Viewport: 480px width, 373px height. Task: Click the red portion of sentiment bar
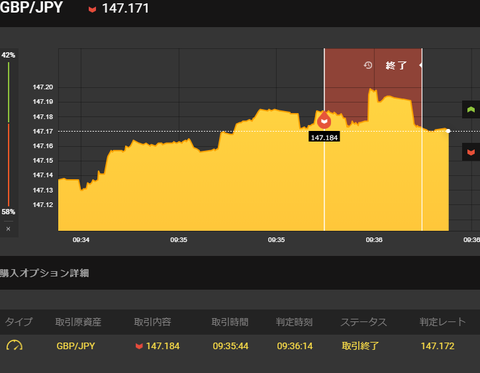coord(9,165)
